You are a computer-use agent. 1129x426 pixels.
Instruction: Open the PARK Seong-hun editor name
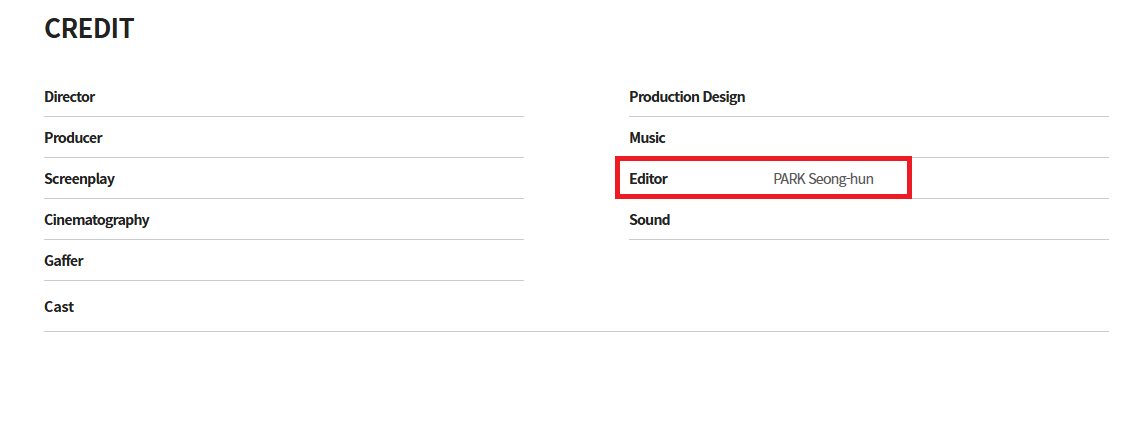point(824,178)
